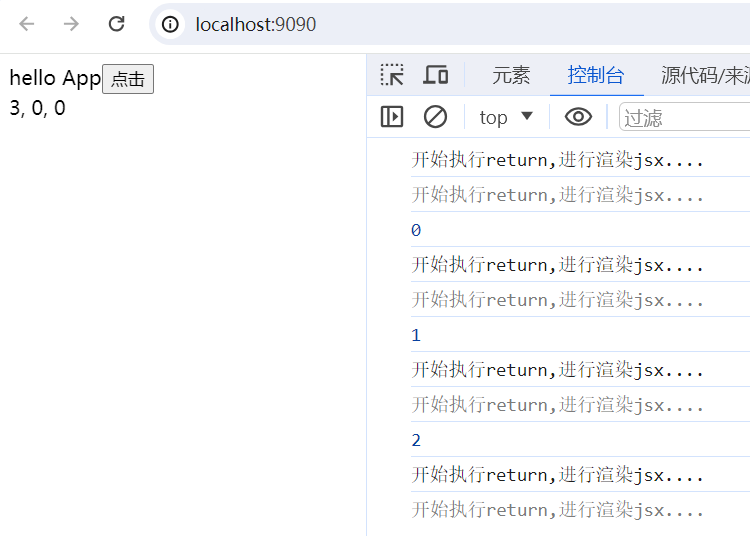The image size is (750, 536).
Task: Select the page text '3, 0, 0'
Action: [x=37, y=108]
